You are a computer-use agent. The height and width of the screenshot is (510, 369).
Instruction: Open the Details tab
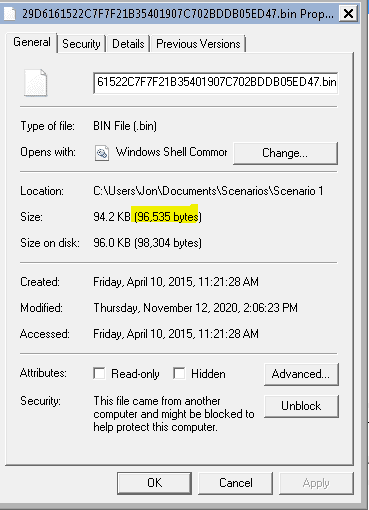click(x=128, y=44)
